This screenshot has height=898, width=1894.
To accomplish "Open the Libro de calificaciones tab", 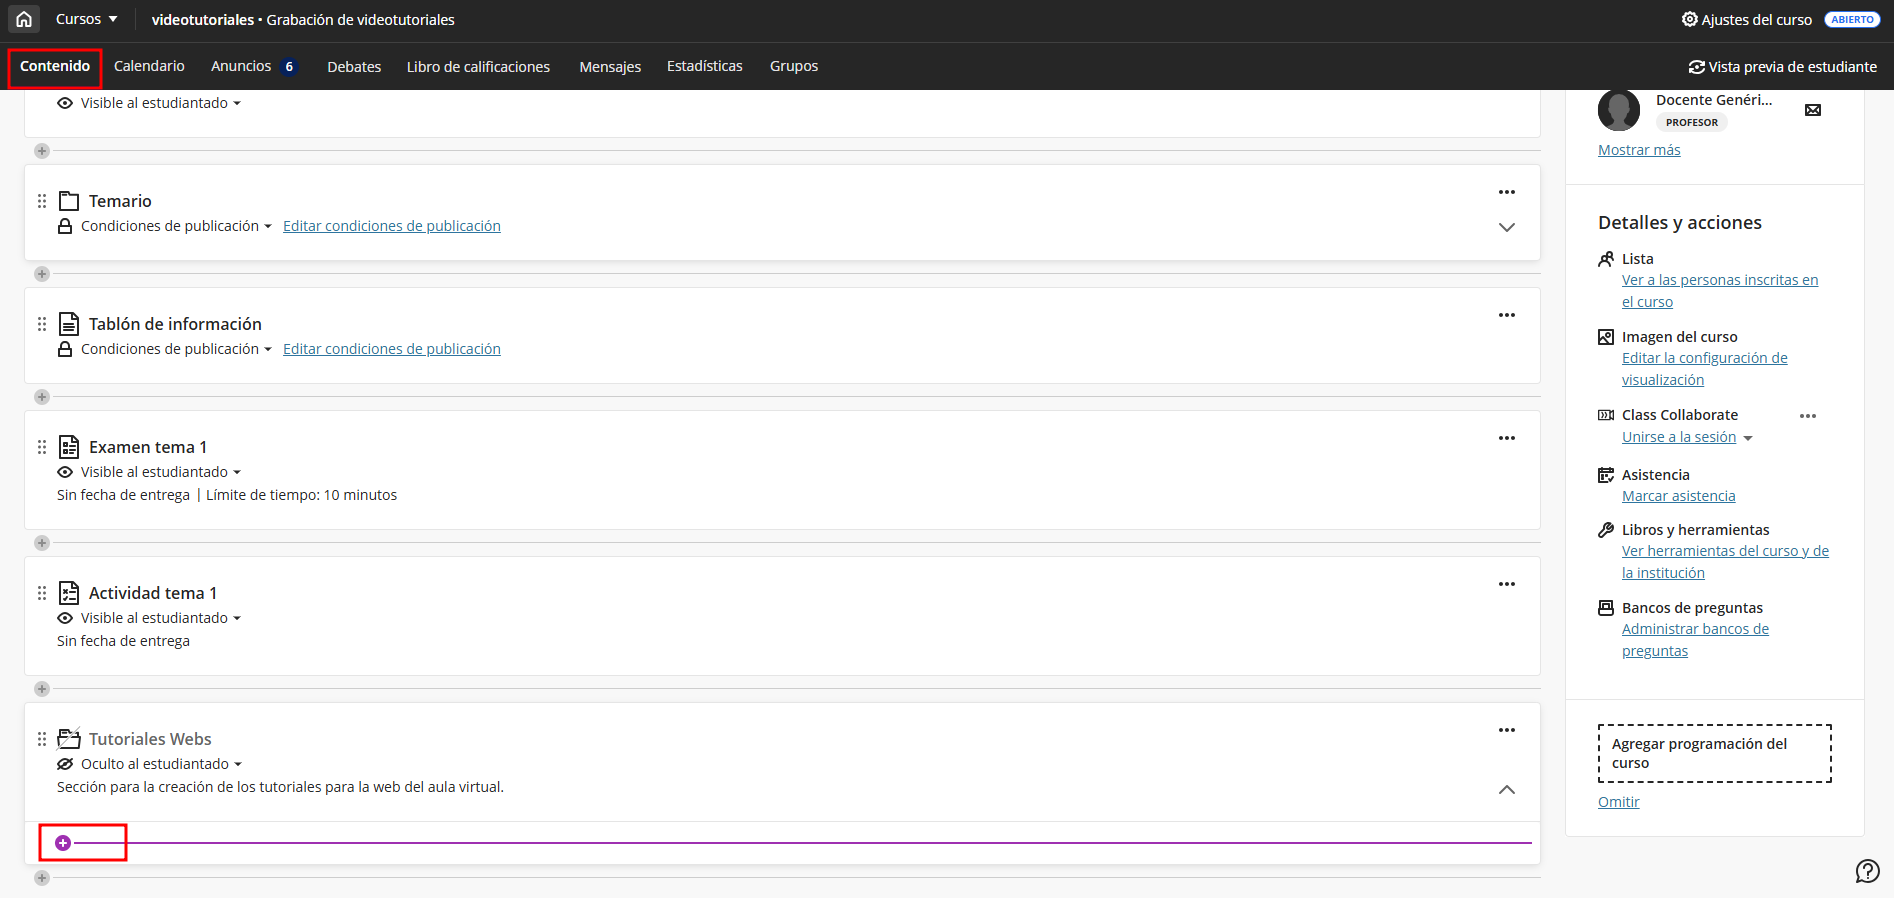I will click(x=478, y=67).
